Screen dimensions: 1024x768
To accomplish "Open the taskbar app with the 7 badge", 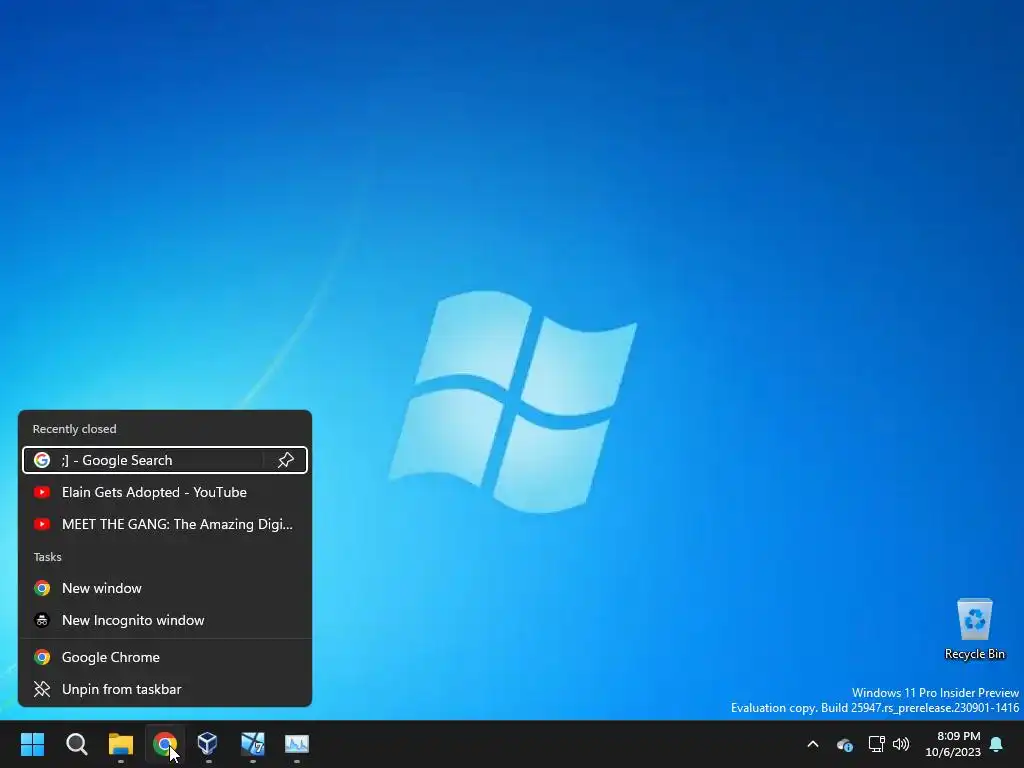I will coord(253,744).
